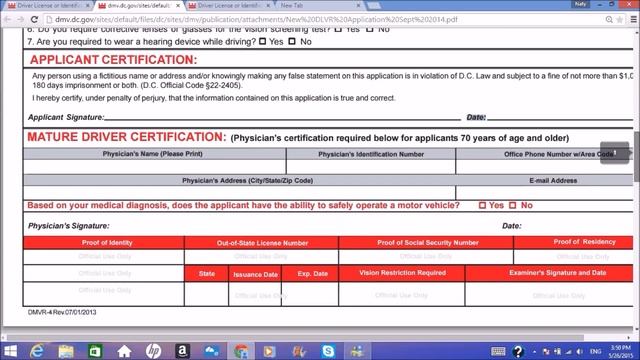Click the gray PDF side panel handle

pyautogui.click(x=614, y=153)
